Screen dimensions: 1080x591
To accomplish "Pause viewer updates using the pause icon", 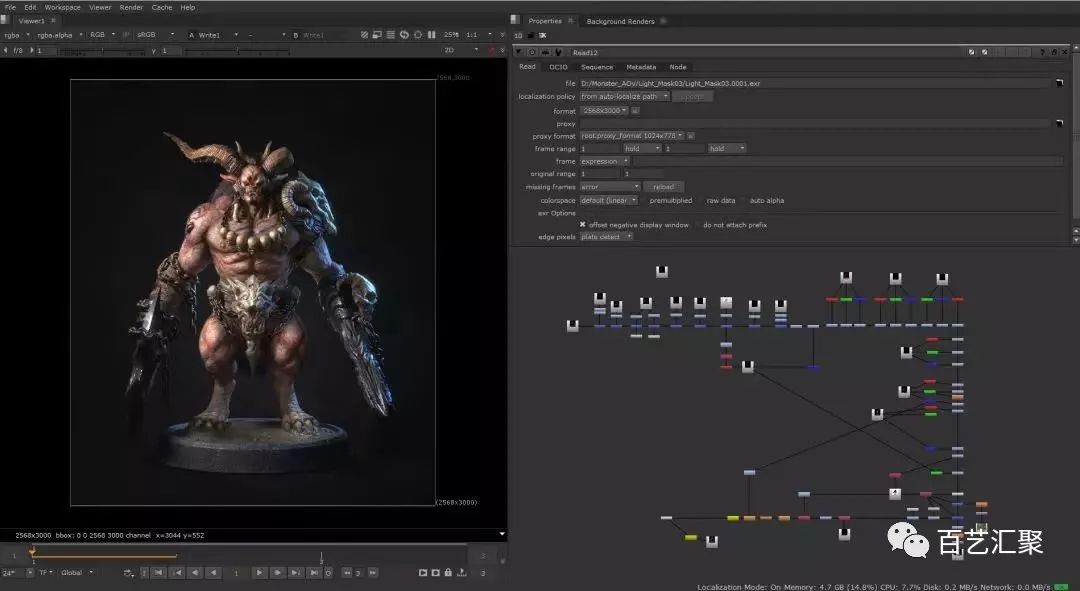I will [432, 33].
